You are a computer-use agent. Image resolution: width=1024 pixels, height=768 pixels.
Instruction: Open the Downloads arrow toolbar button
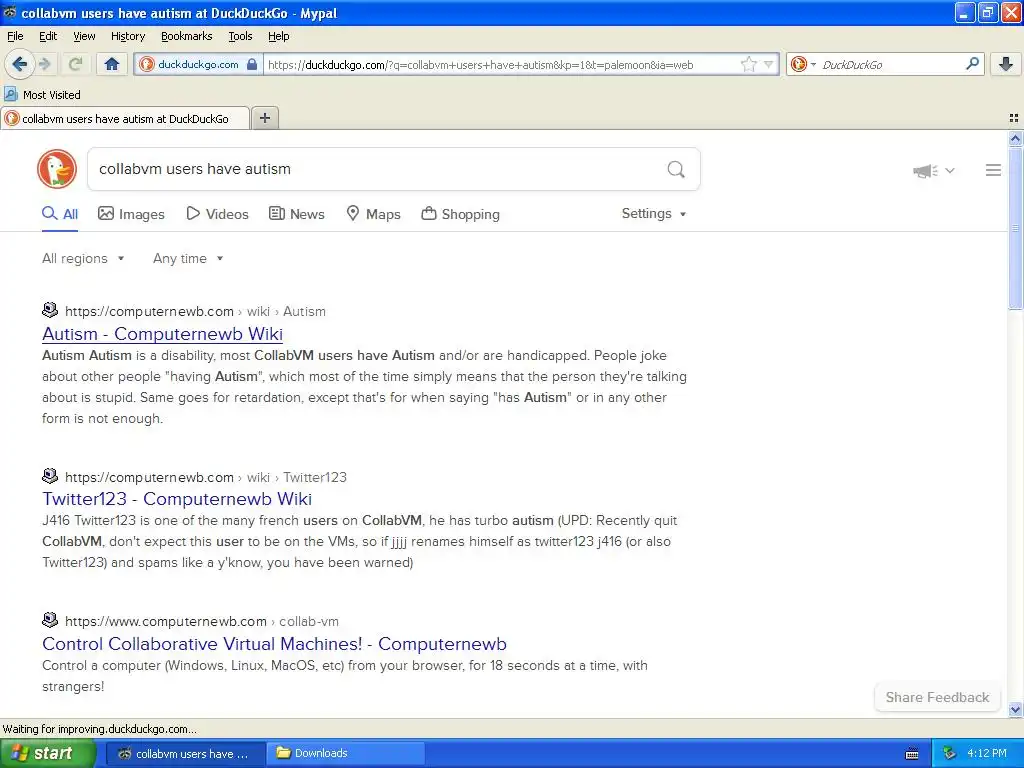coord(1006,64)
